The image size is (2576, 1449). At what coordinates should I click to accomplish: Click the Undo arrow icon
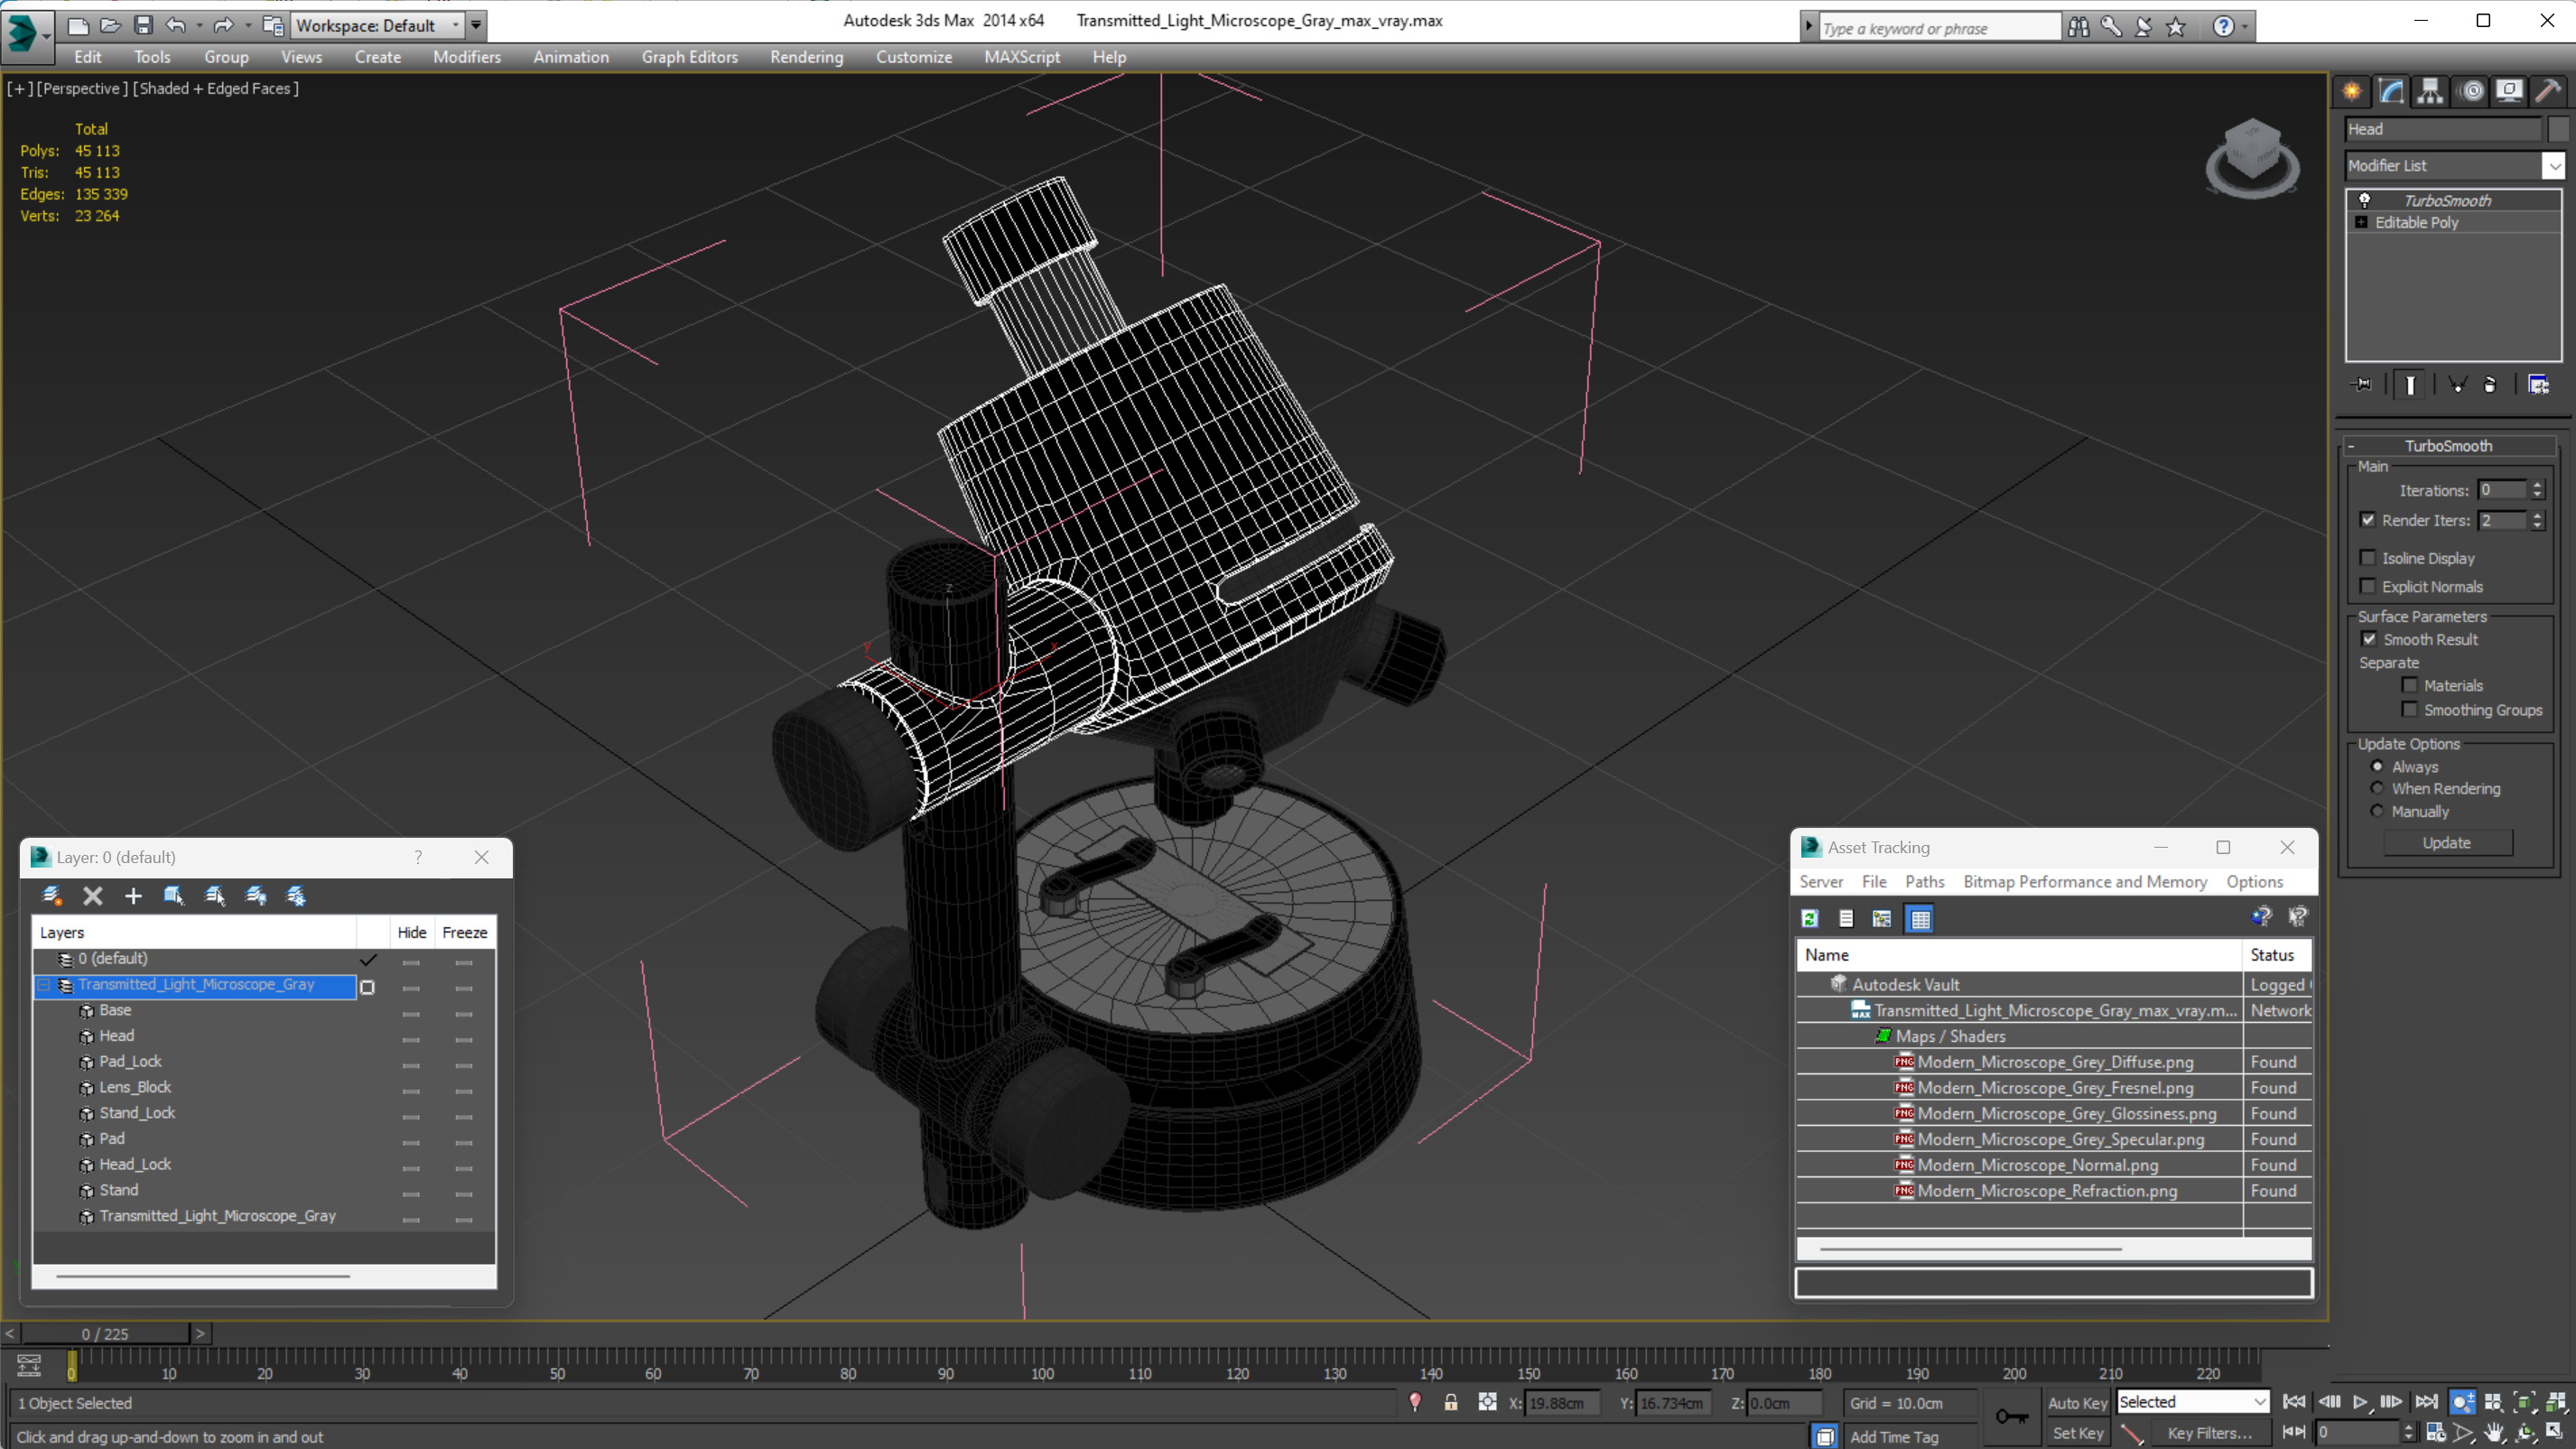176,25
